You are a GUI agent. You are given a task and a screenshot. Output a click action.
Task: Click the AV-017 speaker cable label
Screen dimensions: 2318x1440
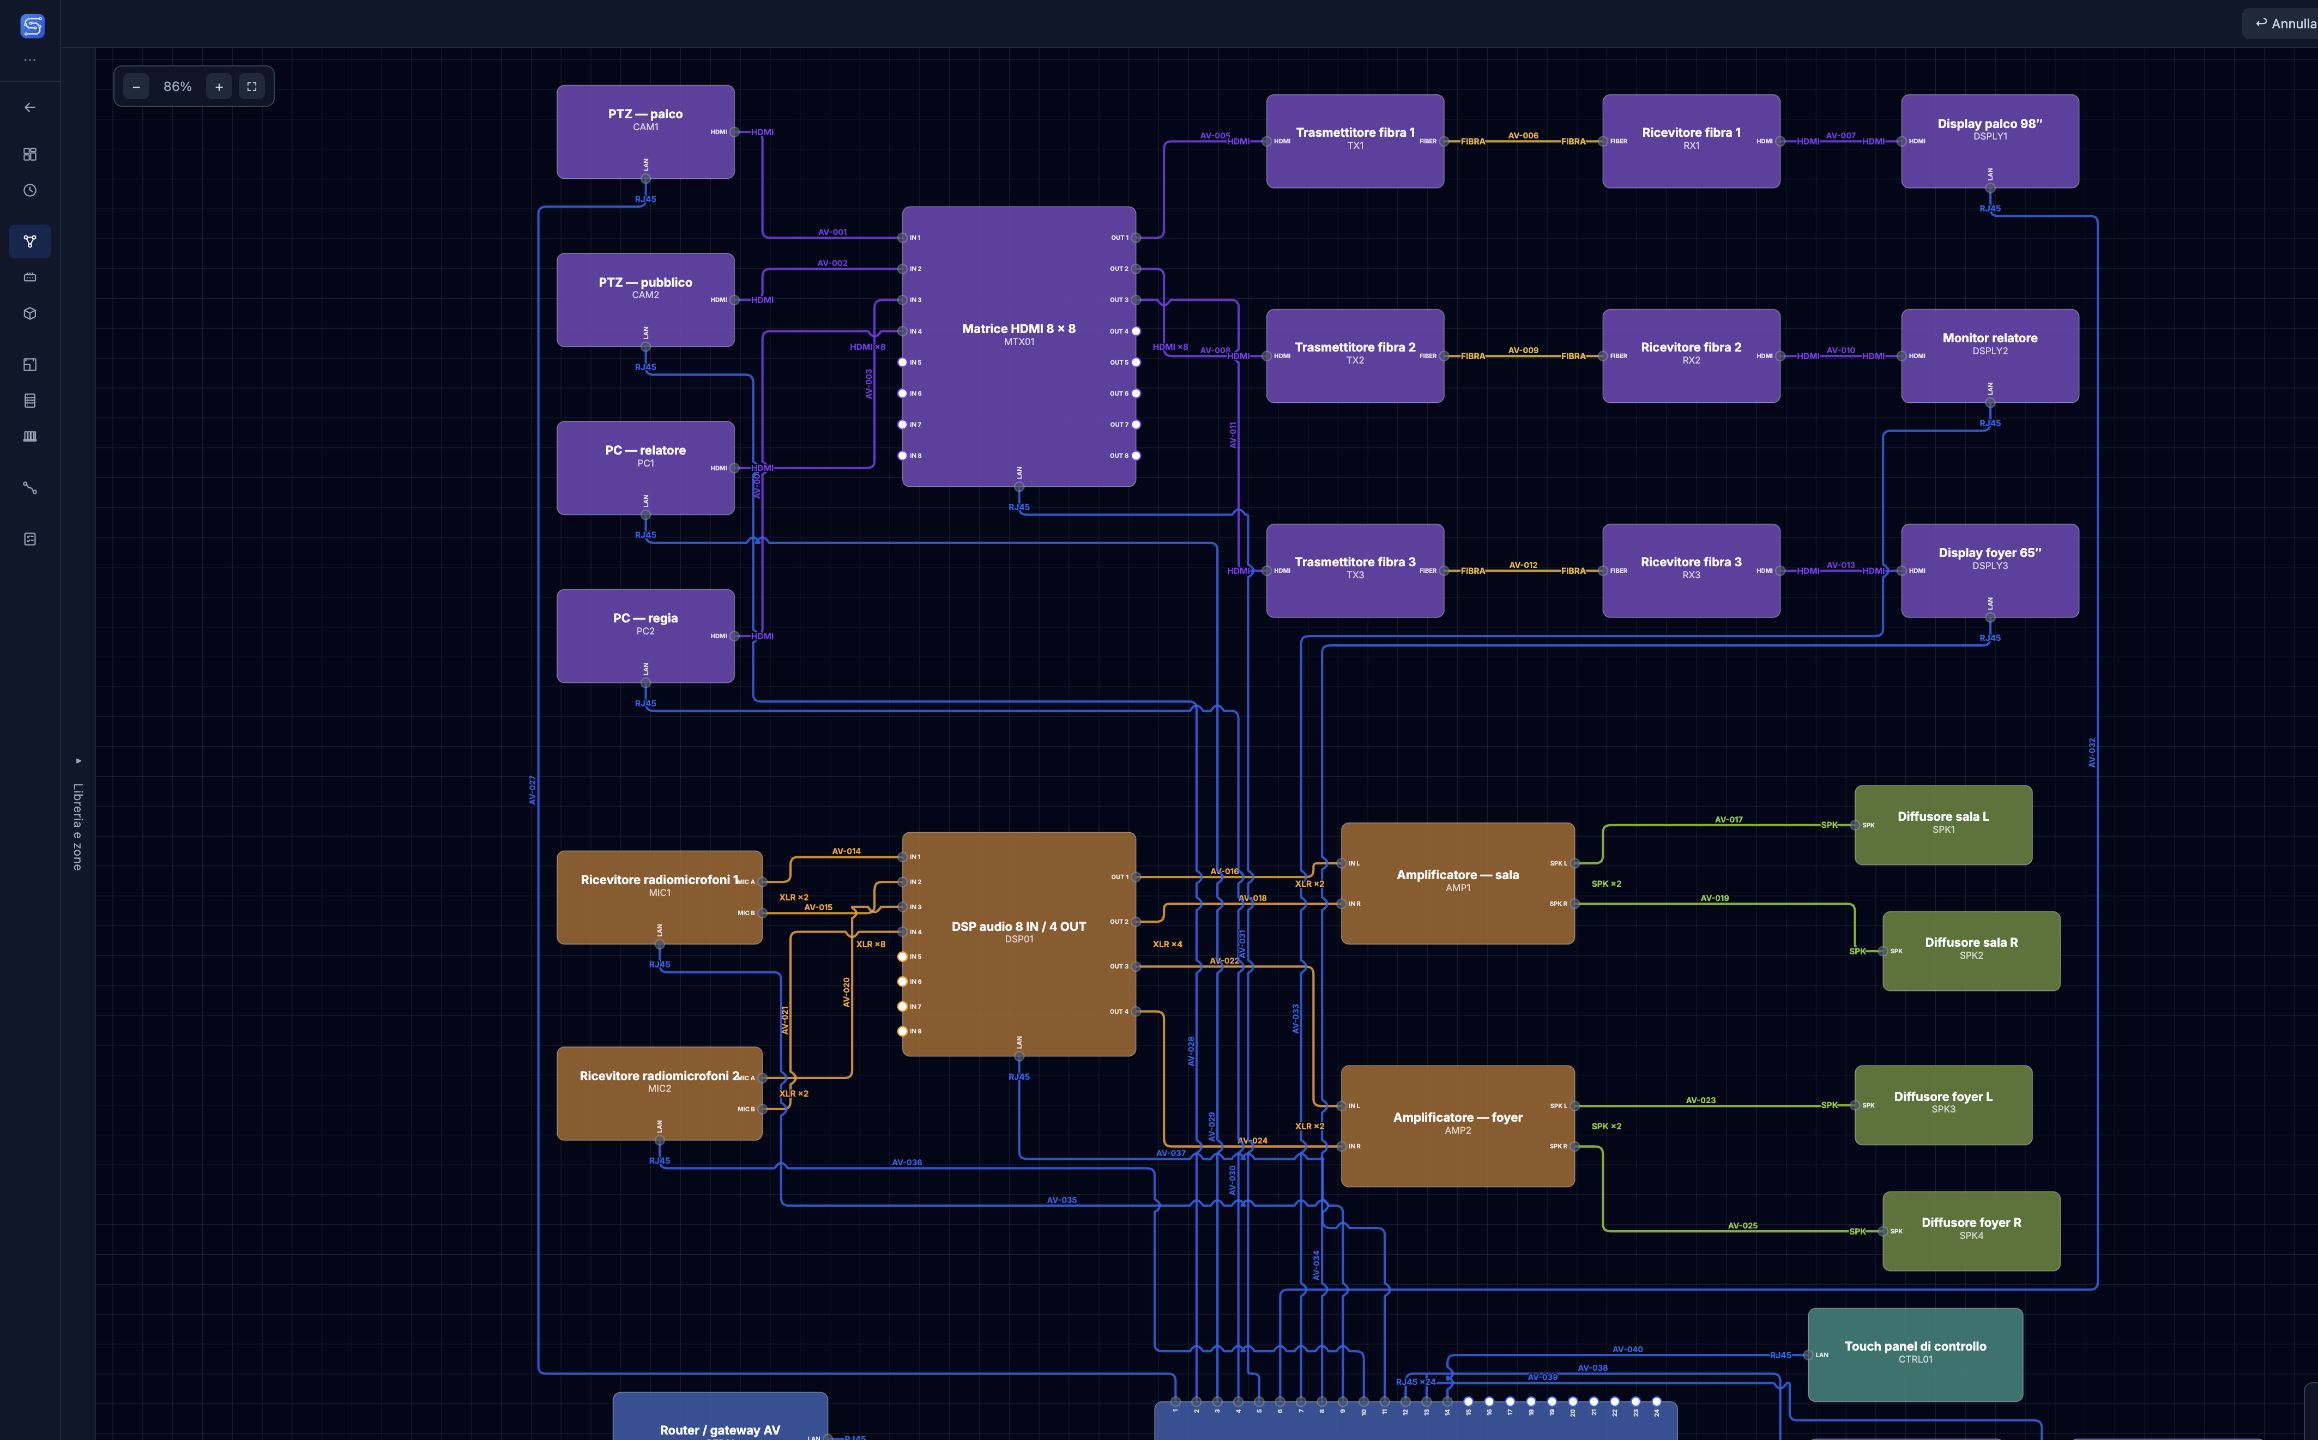(1728, 819)
